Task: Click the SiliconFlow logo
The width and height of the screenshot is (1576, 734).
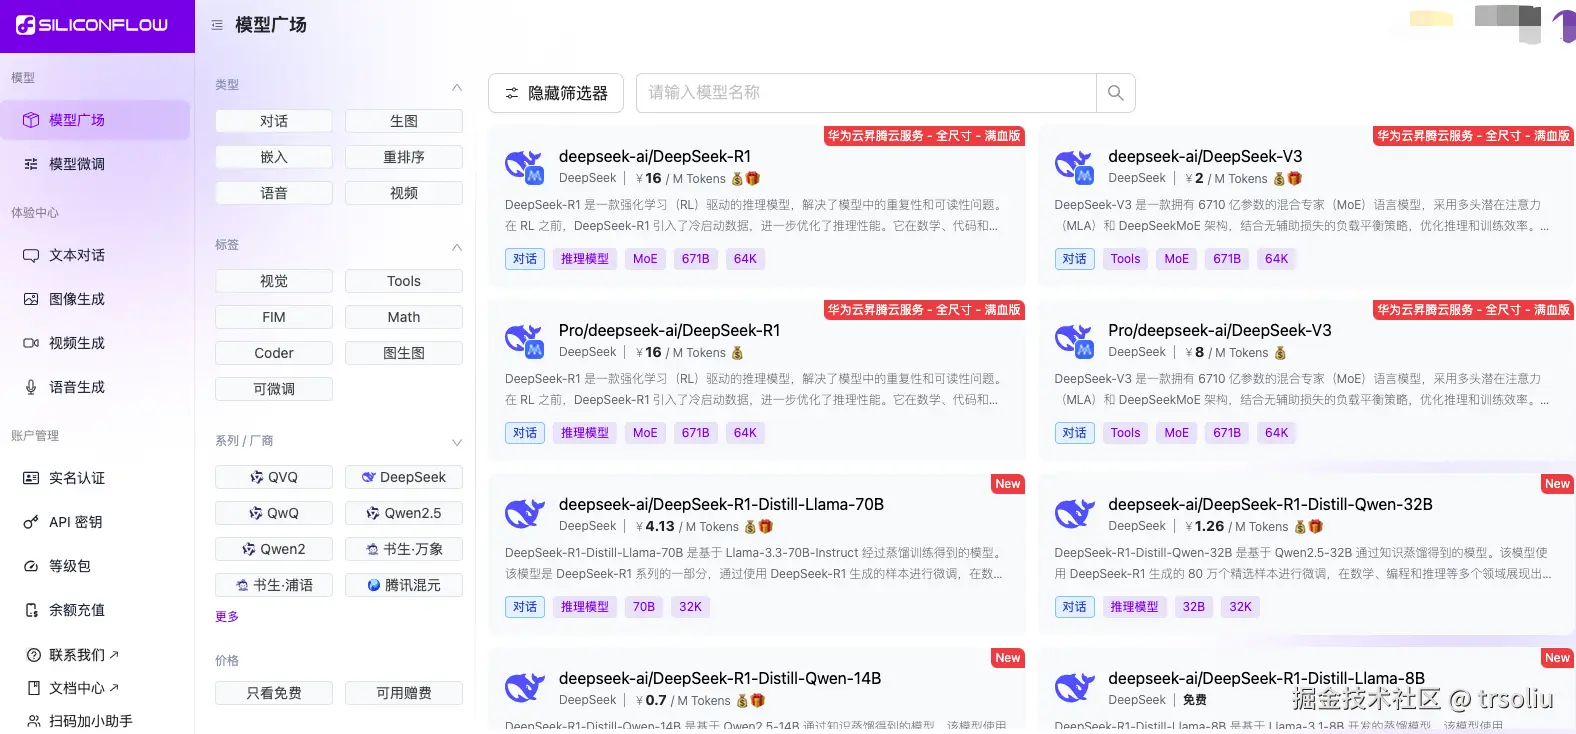Action: 92,25
